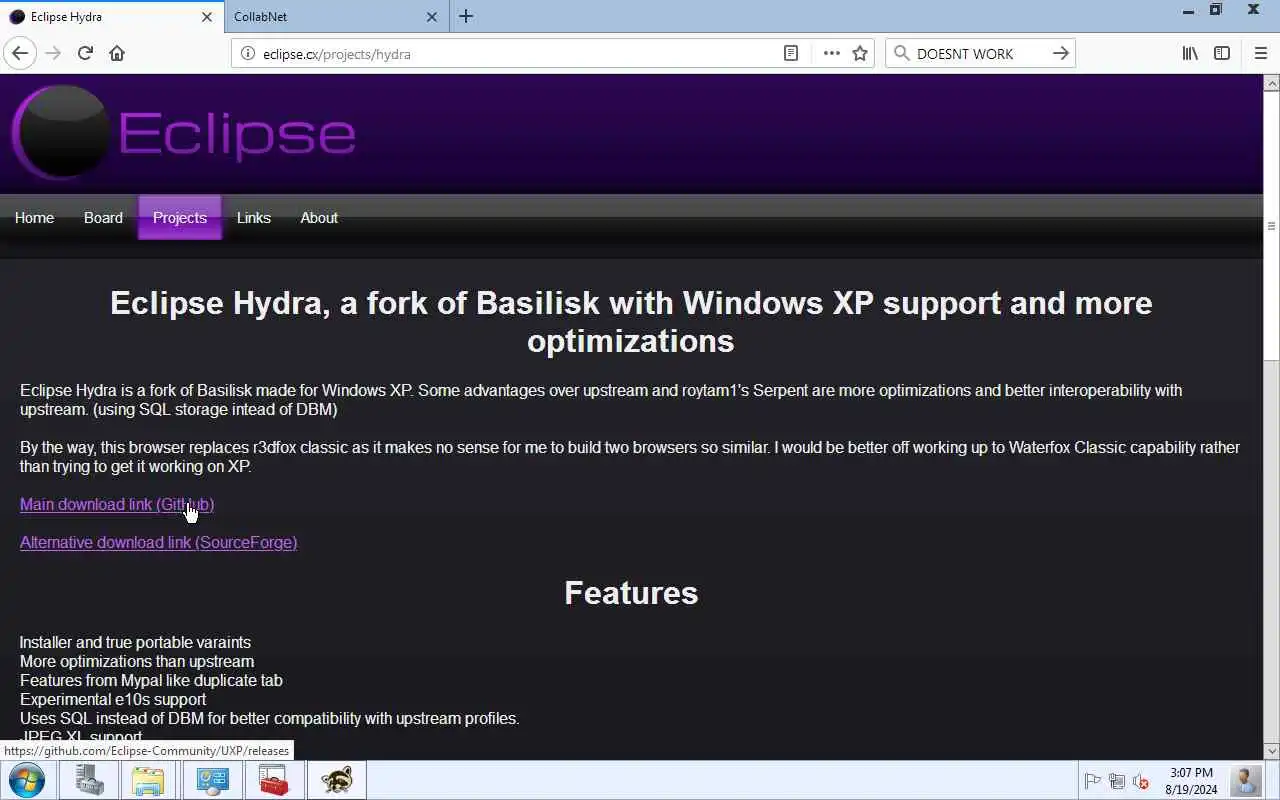Open Links in site navigation
This screenshot has height=800, width=1280.
(x=254, y=218)
